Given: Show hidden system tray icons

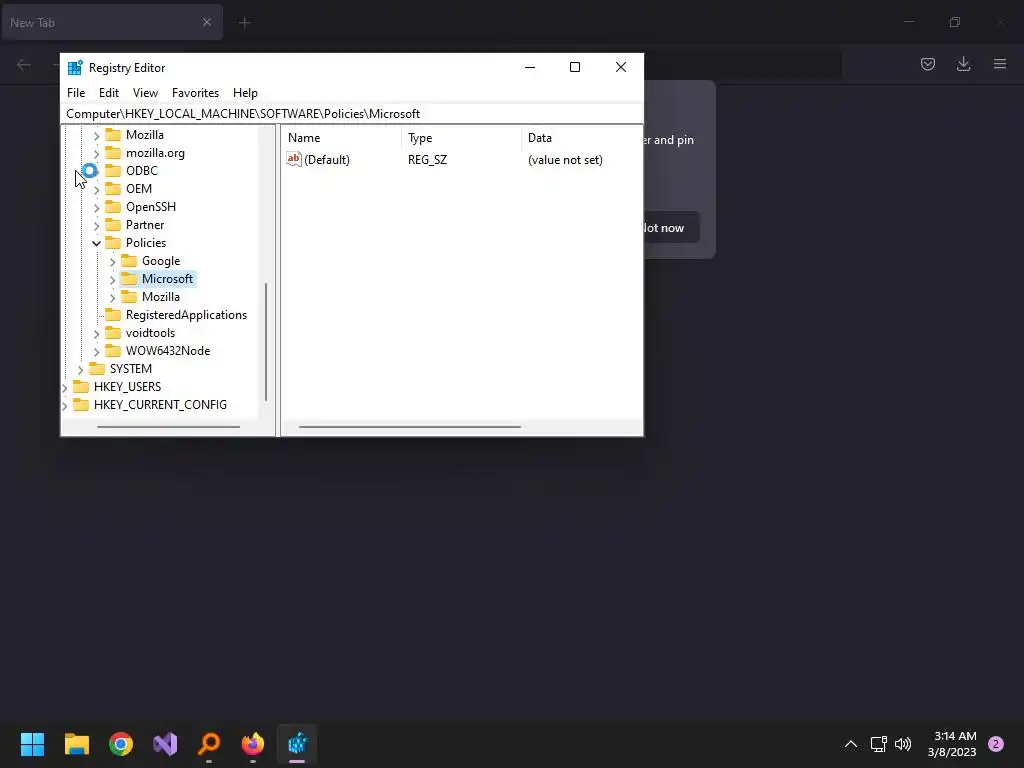Looking at the screenshot, I should pos(851,744).
